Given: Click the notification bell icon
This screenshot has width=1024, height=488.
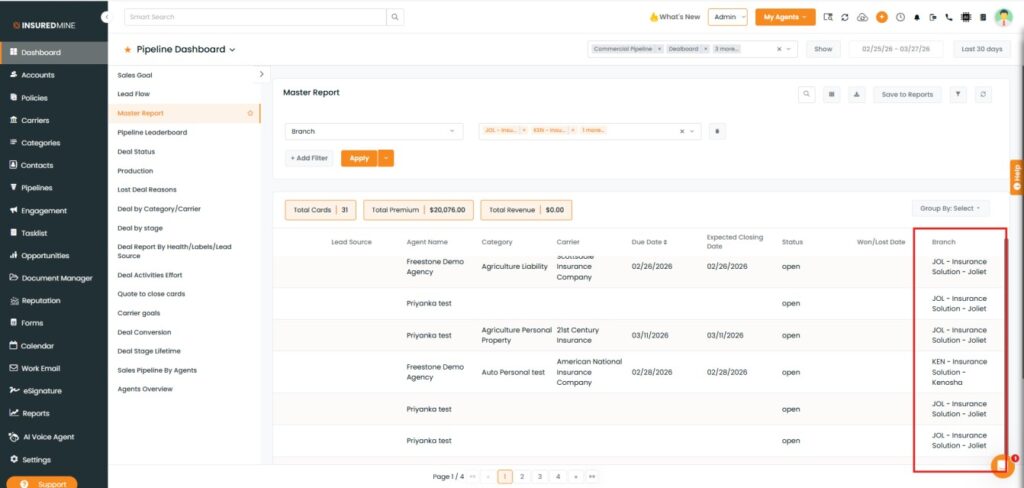Looking at the screenshot, I should [917, 17].
